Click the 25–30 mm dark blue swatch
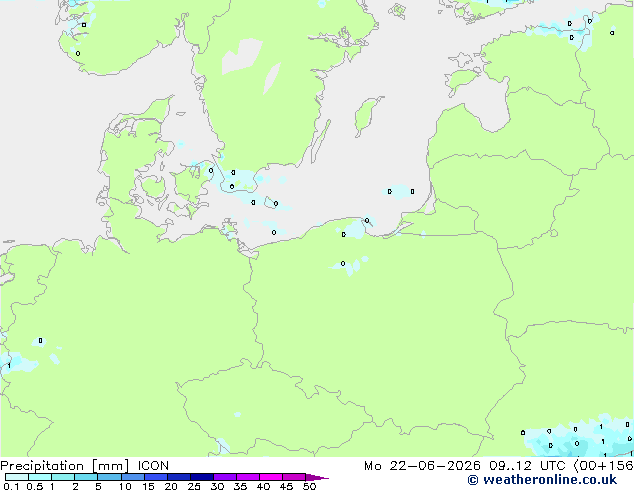The width and height of the screenshot is (634, 490). coord(202,477)
